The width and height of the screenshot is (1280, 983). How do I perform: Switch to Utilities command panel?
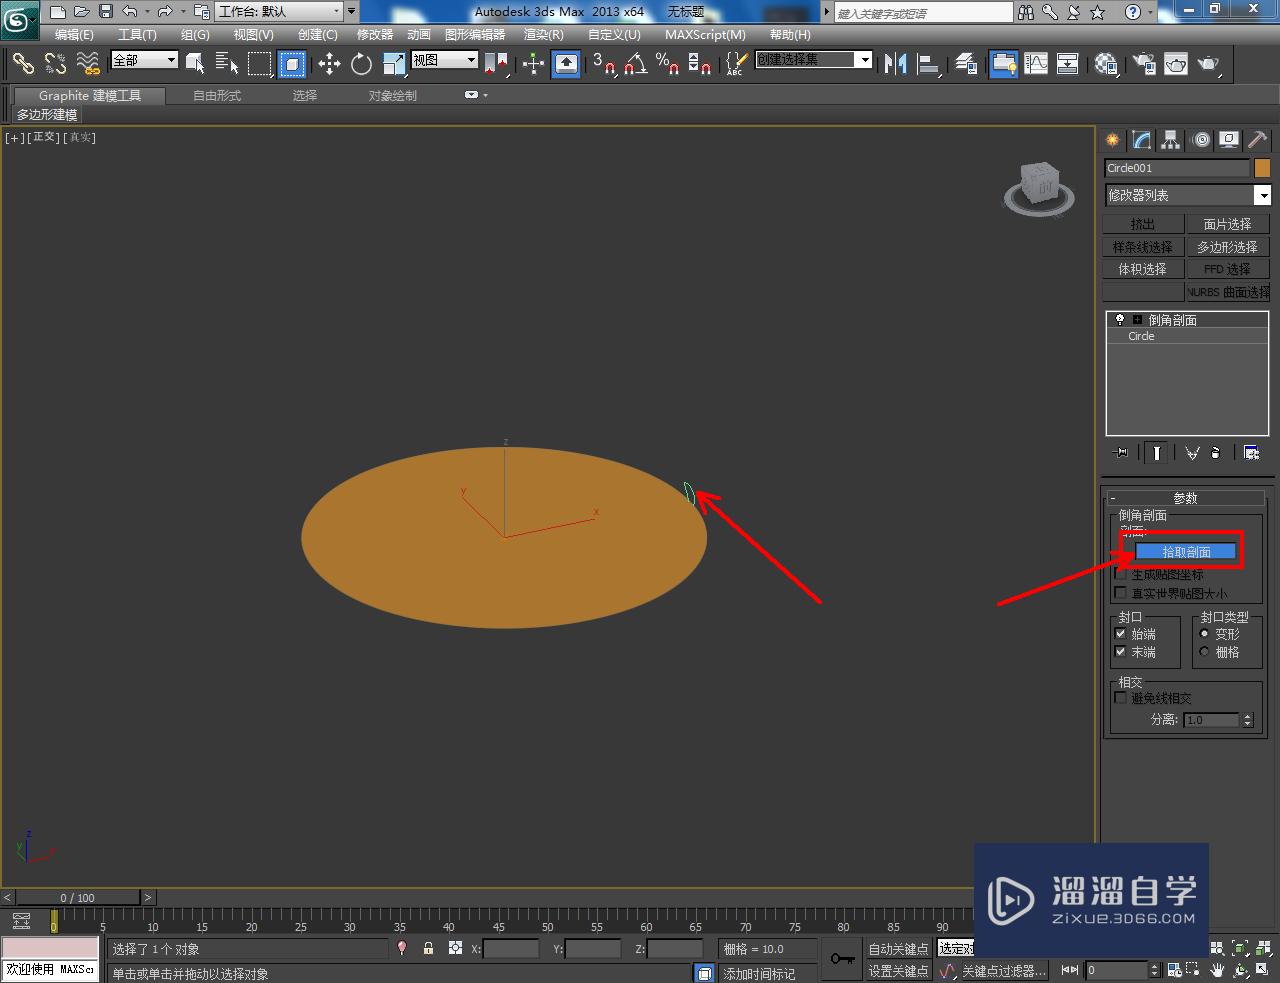point(1258,140)
